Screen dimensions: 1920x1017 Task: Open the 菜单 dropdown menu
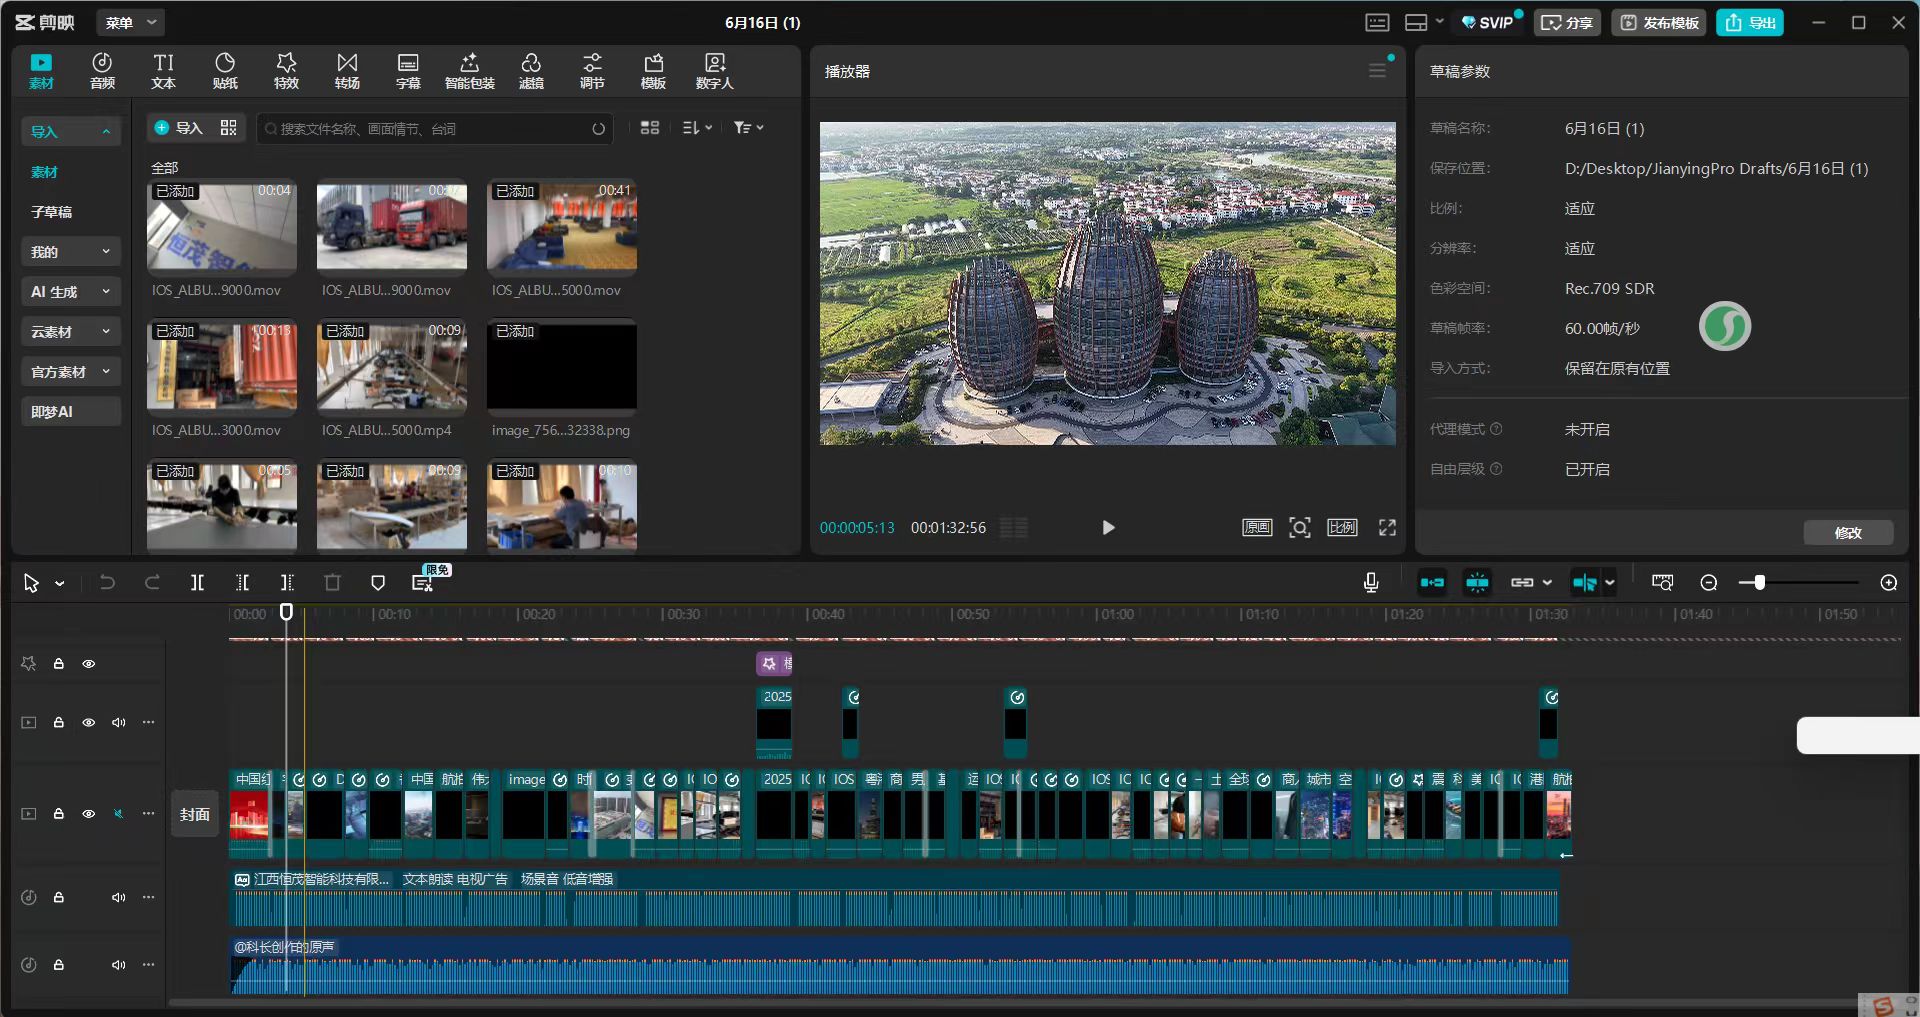[x=131, y=23]
